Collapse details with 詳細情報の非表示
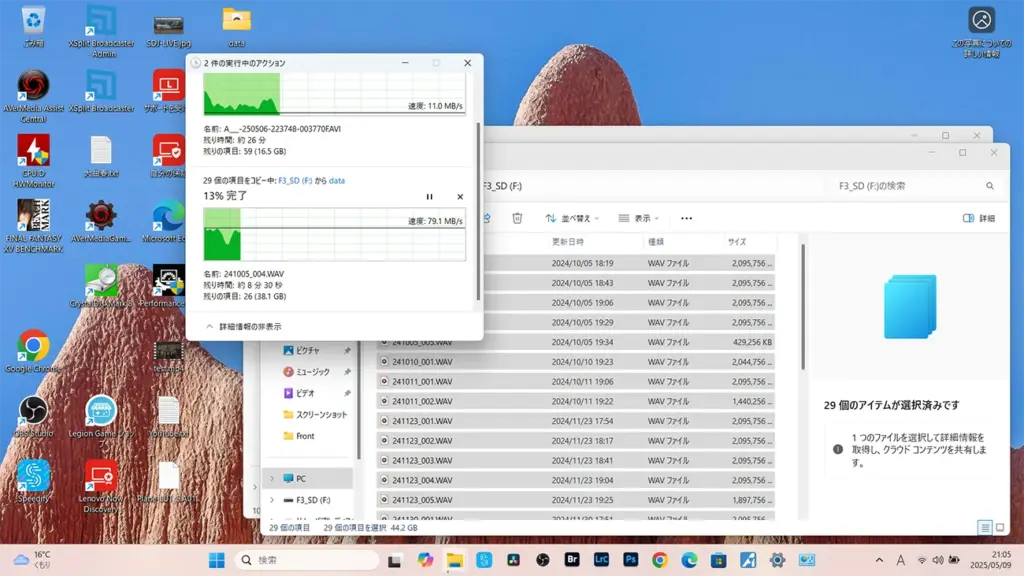The width and height of the screenshot is (1024, 576). pos(244,327)
